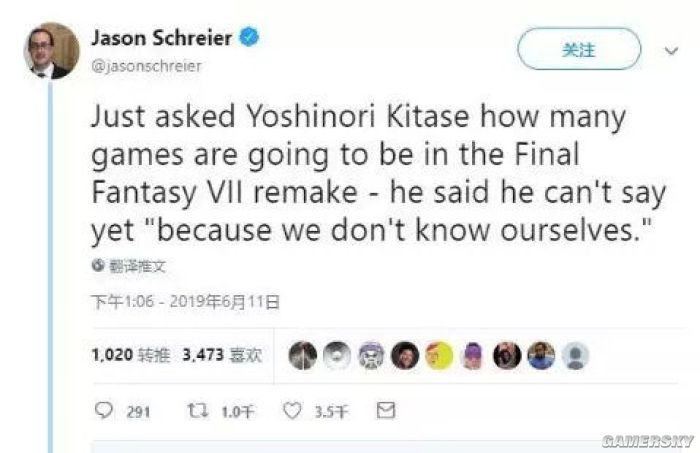The height and width of the screenshot is (453, 700).
Task: Open the purple-hat liker avatar
Action: pos(473,356)
